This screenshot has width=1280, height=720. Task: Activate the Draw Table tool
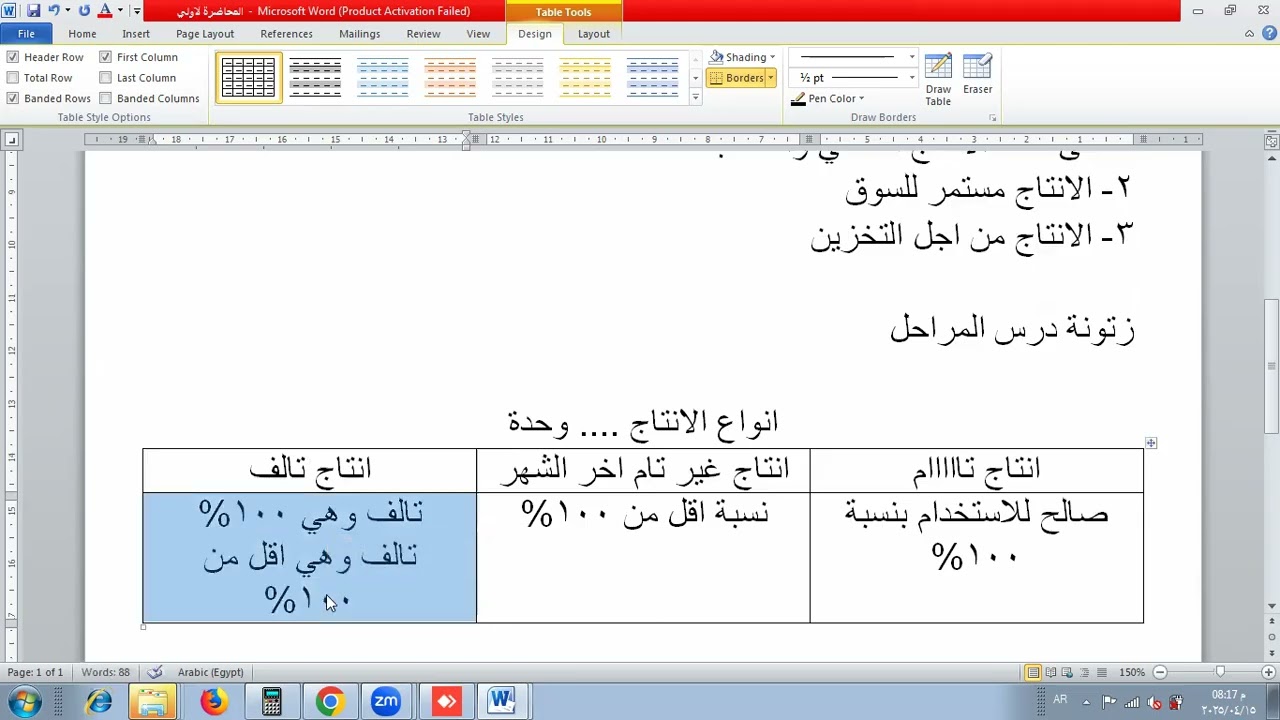(x=938, y=79)
